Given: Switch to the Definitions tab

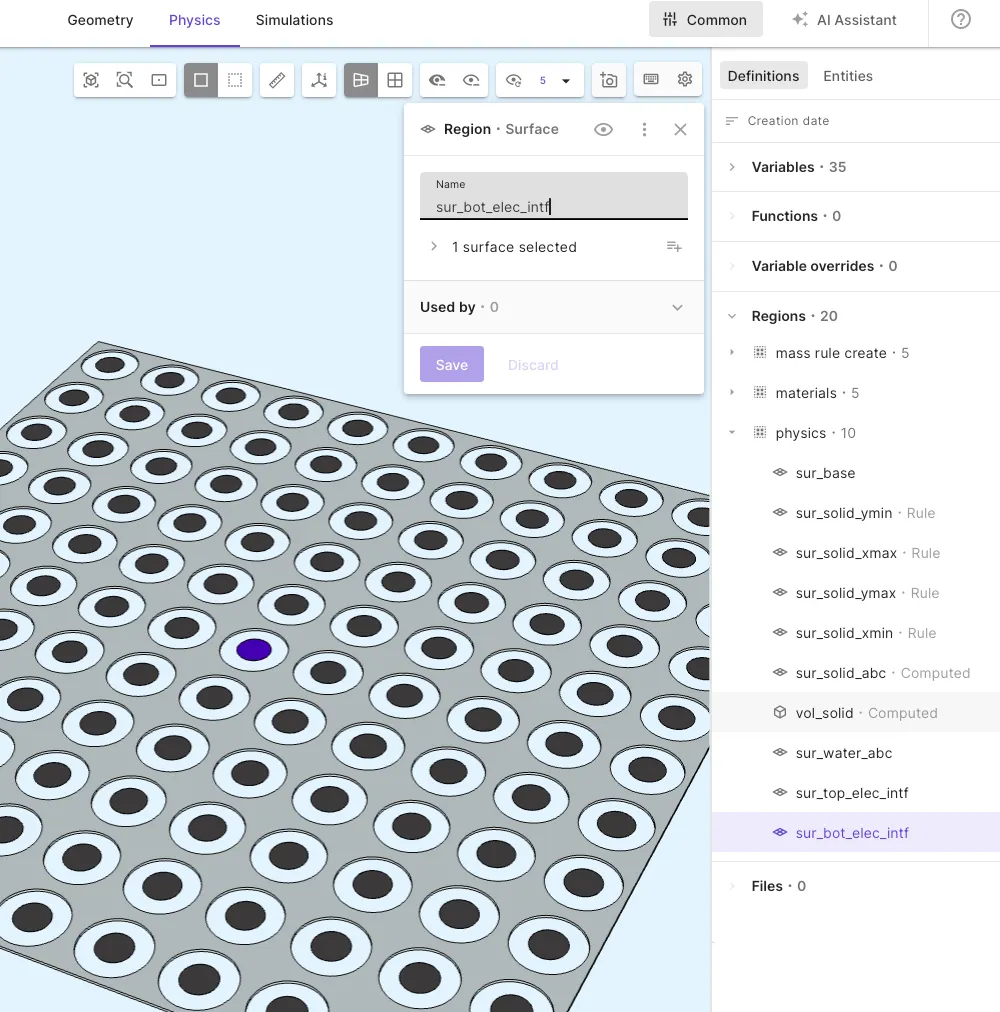Looking at the screenshot, I should point(763,76).
